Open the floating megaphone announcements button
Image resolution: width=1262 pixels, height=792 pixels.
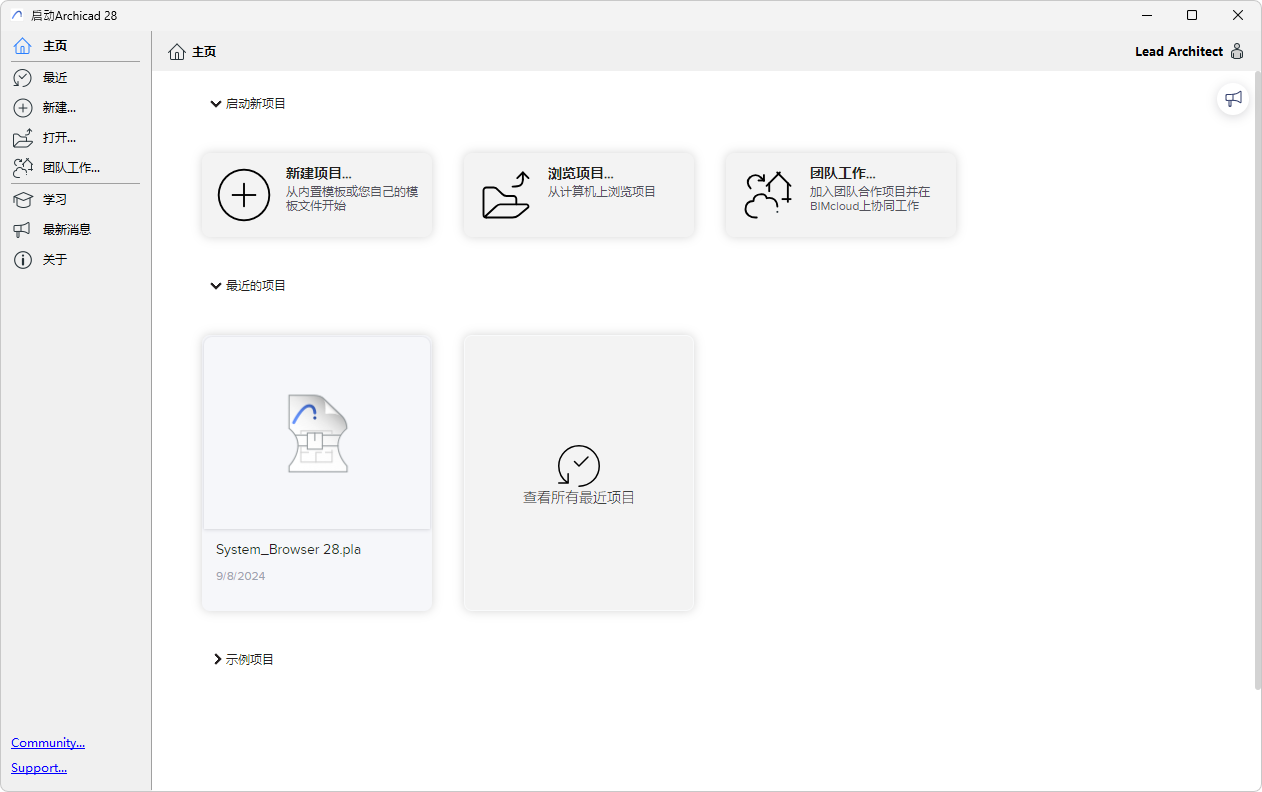click(1233, 99)
